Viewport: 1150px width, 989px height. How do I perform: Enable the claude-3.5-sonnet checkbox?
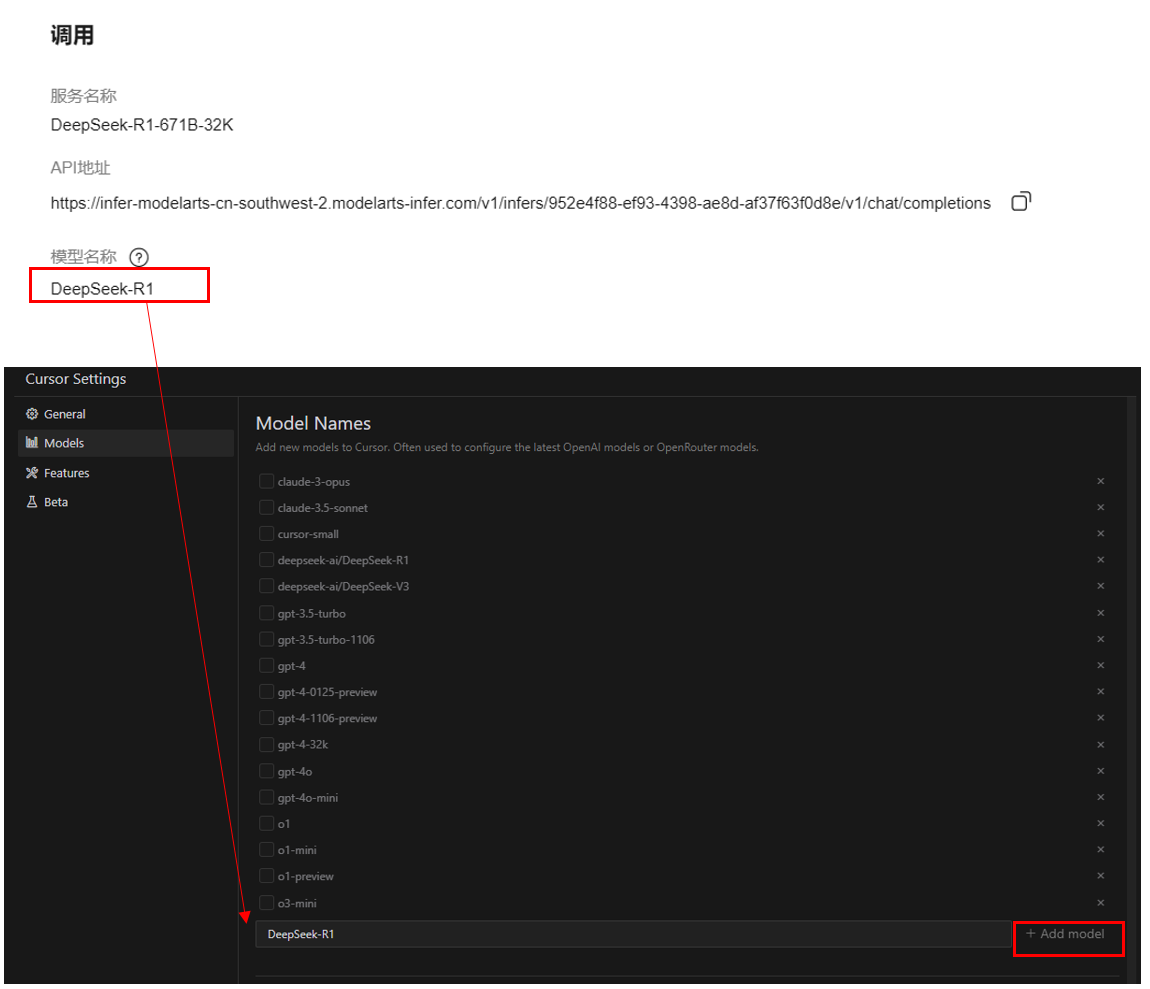[x=266, y=508]
